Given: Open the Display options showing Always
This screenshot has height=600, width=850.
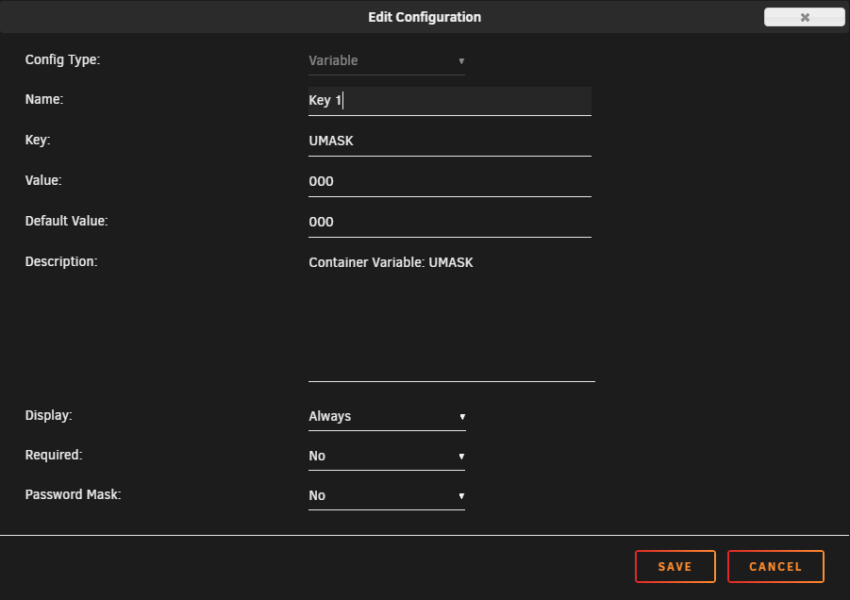Looking at the screenshot, I should pos(385,416).
